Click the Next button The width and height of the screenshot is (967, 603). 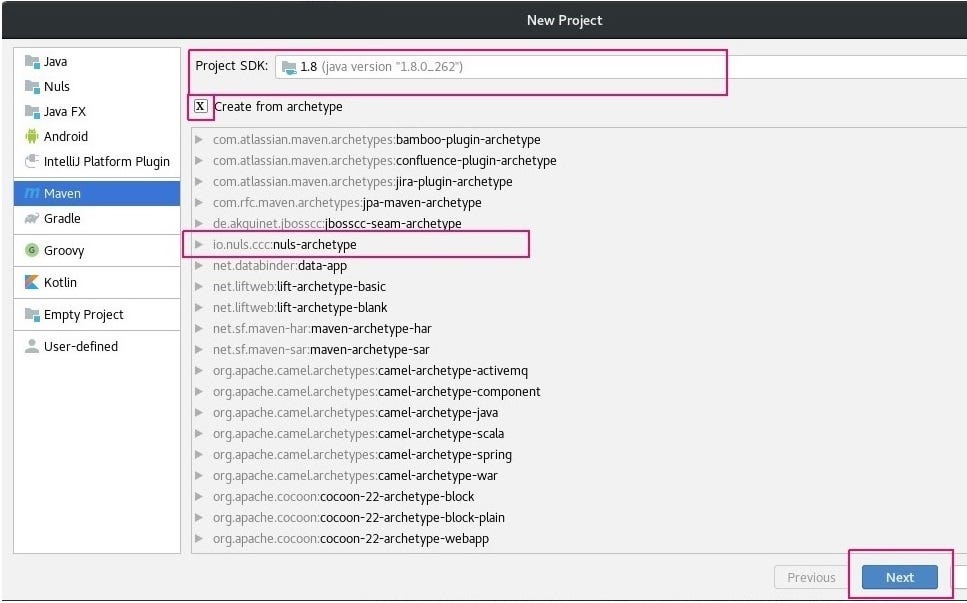tap(900, 578)
